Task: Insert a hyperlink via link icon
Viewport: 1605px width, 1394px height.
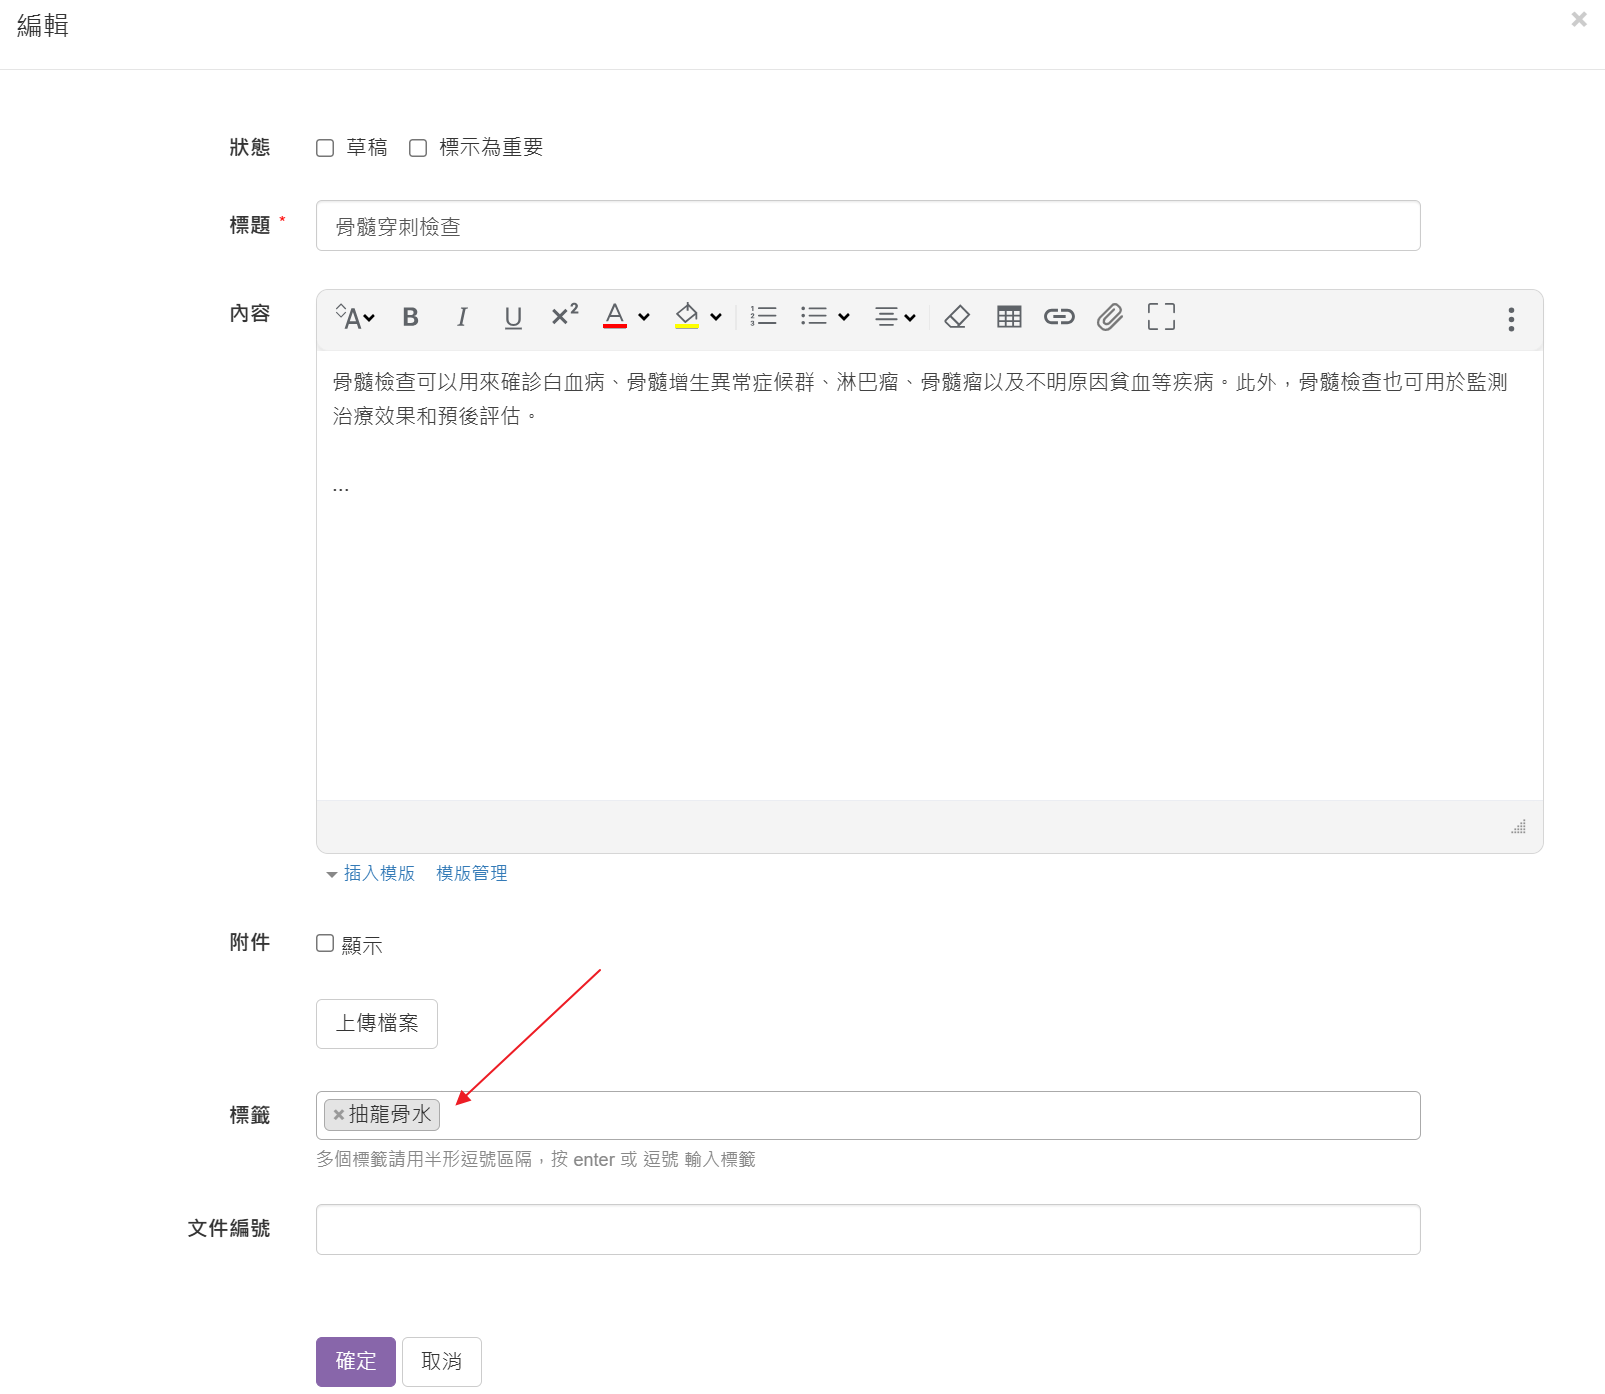Action: [1059, 317]
